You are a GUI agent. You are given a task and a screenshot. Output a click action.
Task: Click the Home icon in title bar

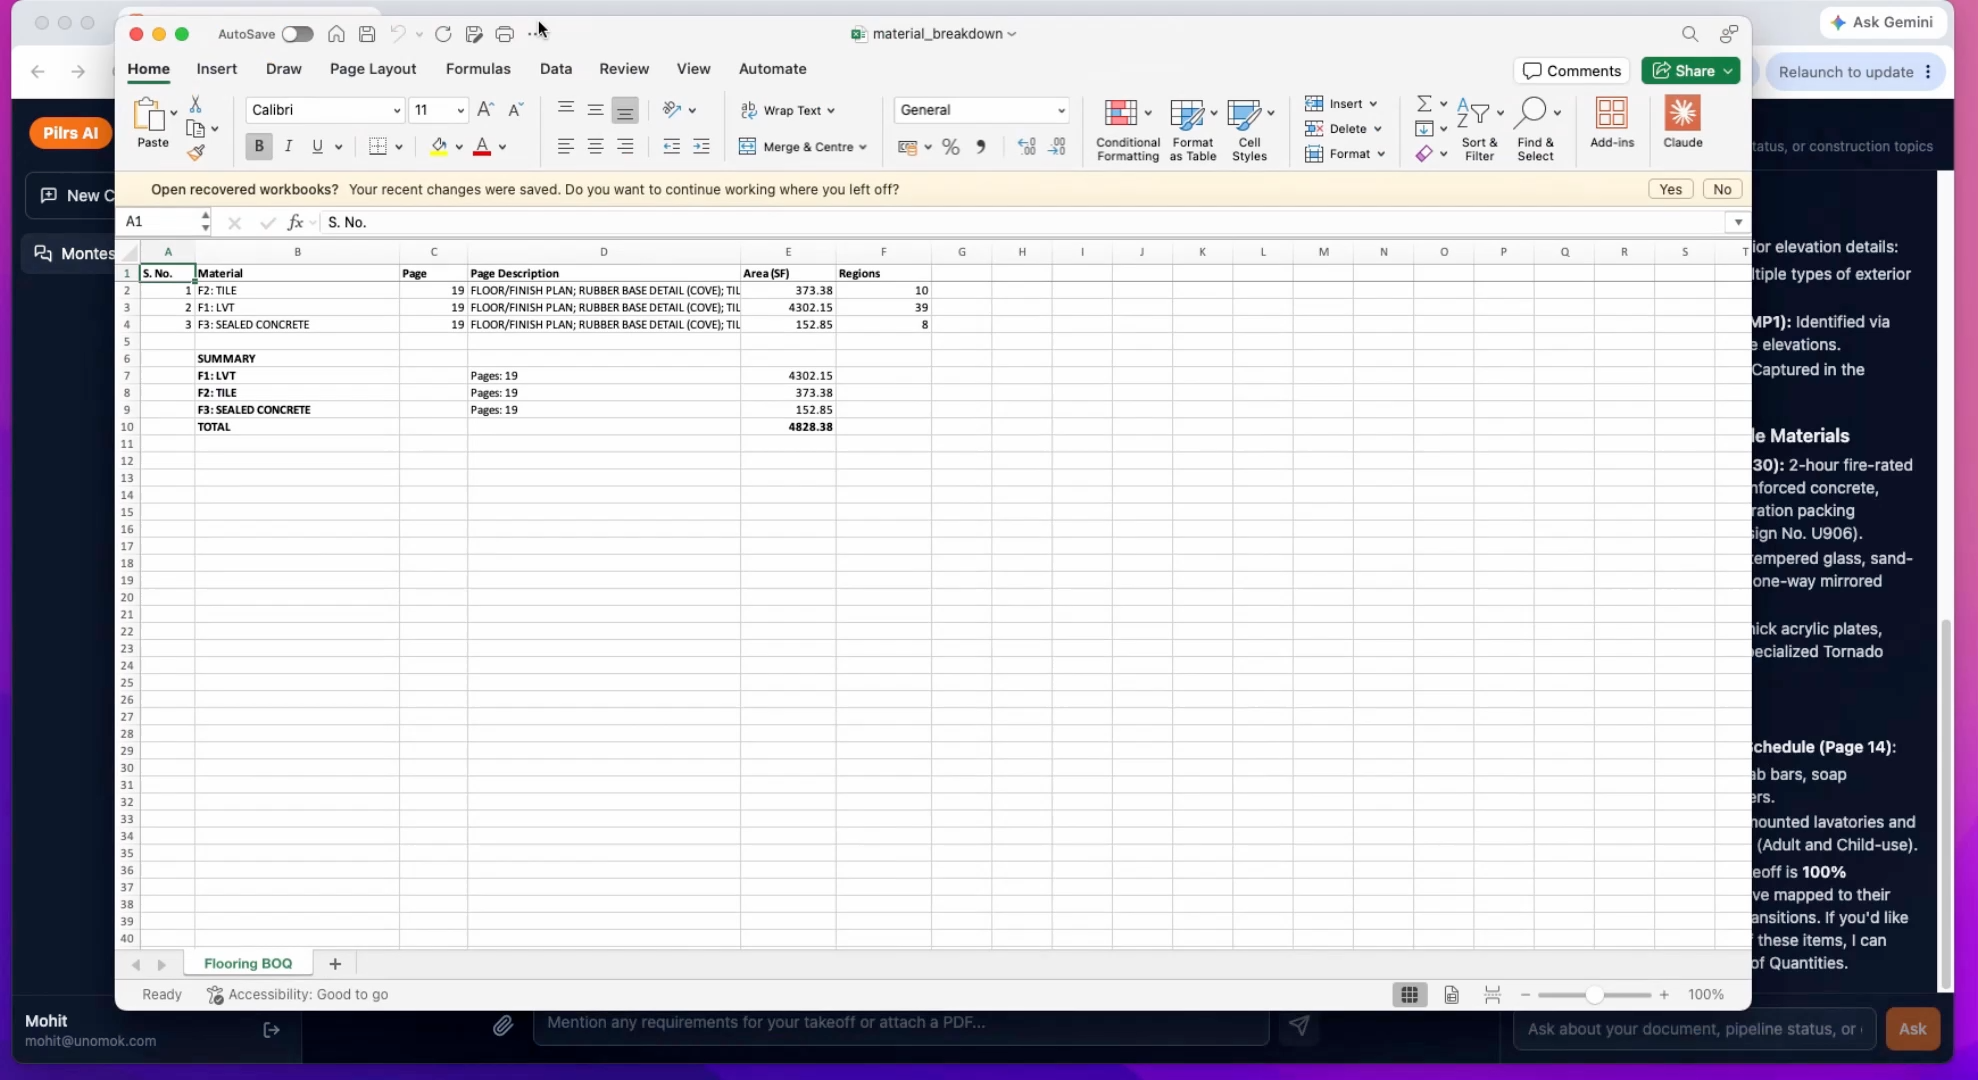[x=336, y=34]
